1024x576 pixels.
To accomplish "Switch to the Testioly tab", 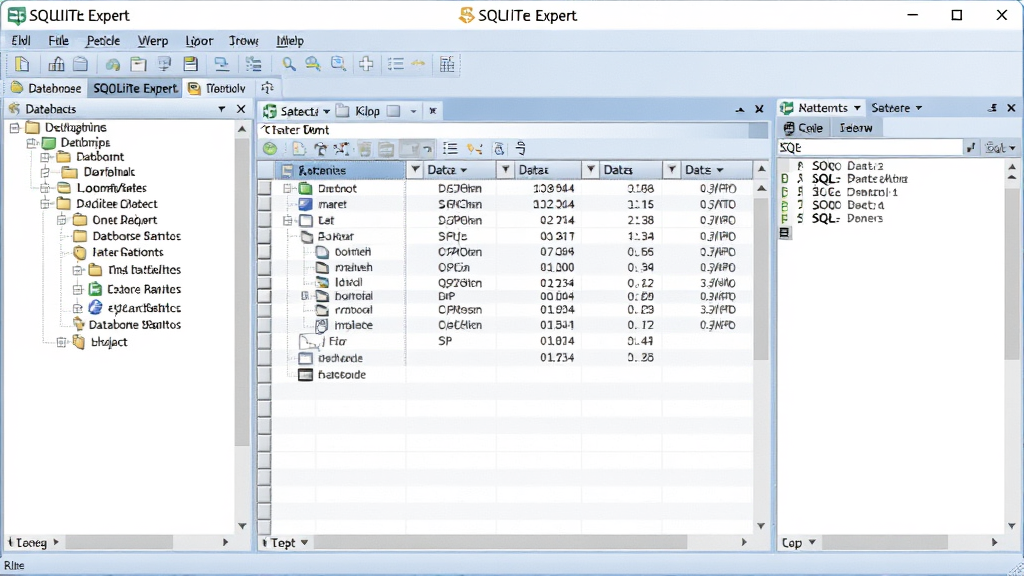I will click(x=217, y=88).
